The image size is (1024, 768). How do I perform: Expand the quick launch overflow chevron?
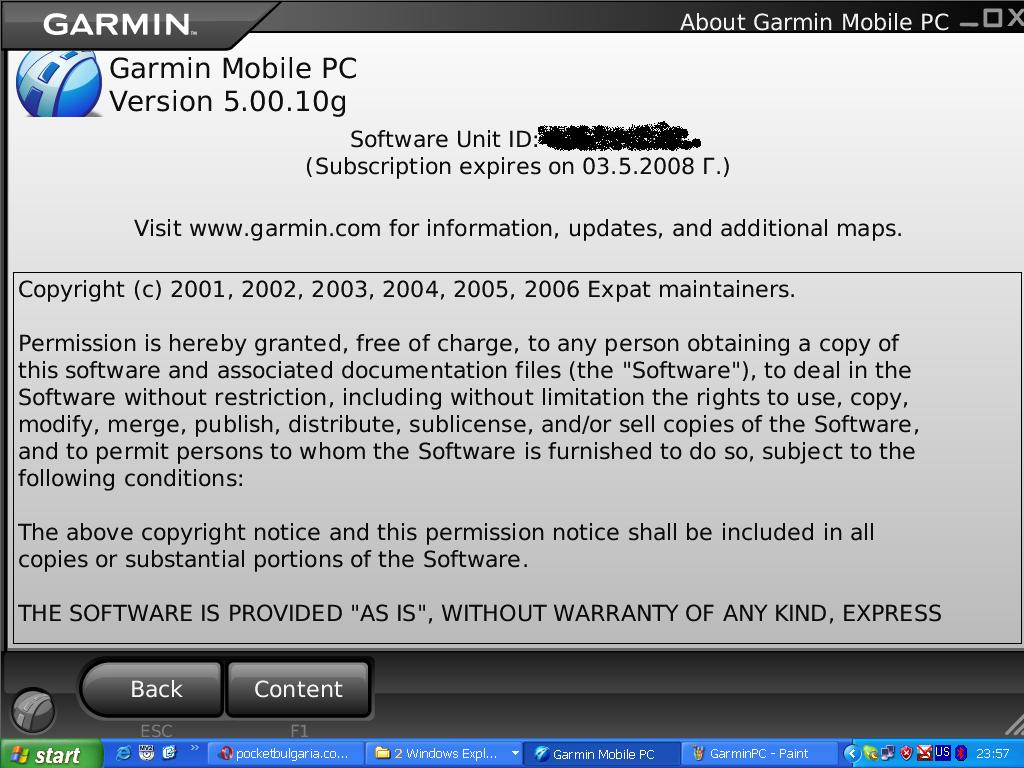tap(194, 748)
